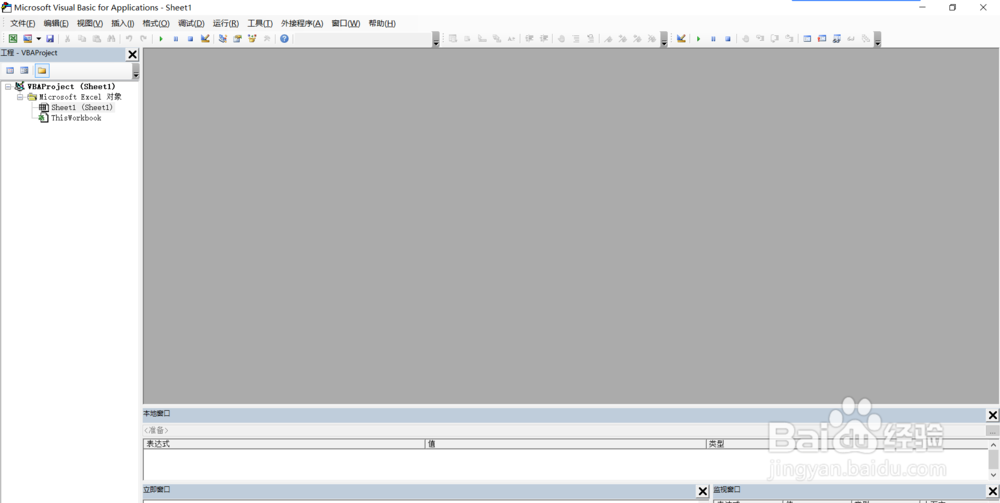Click Step Over on debug toolbar
Viewport: 1000px width, 503px height.
[x=774, y=39]
